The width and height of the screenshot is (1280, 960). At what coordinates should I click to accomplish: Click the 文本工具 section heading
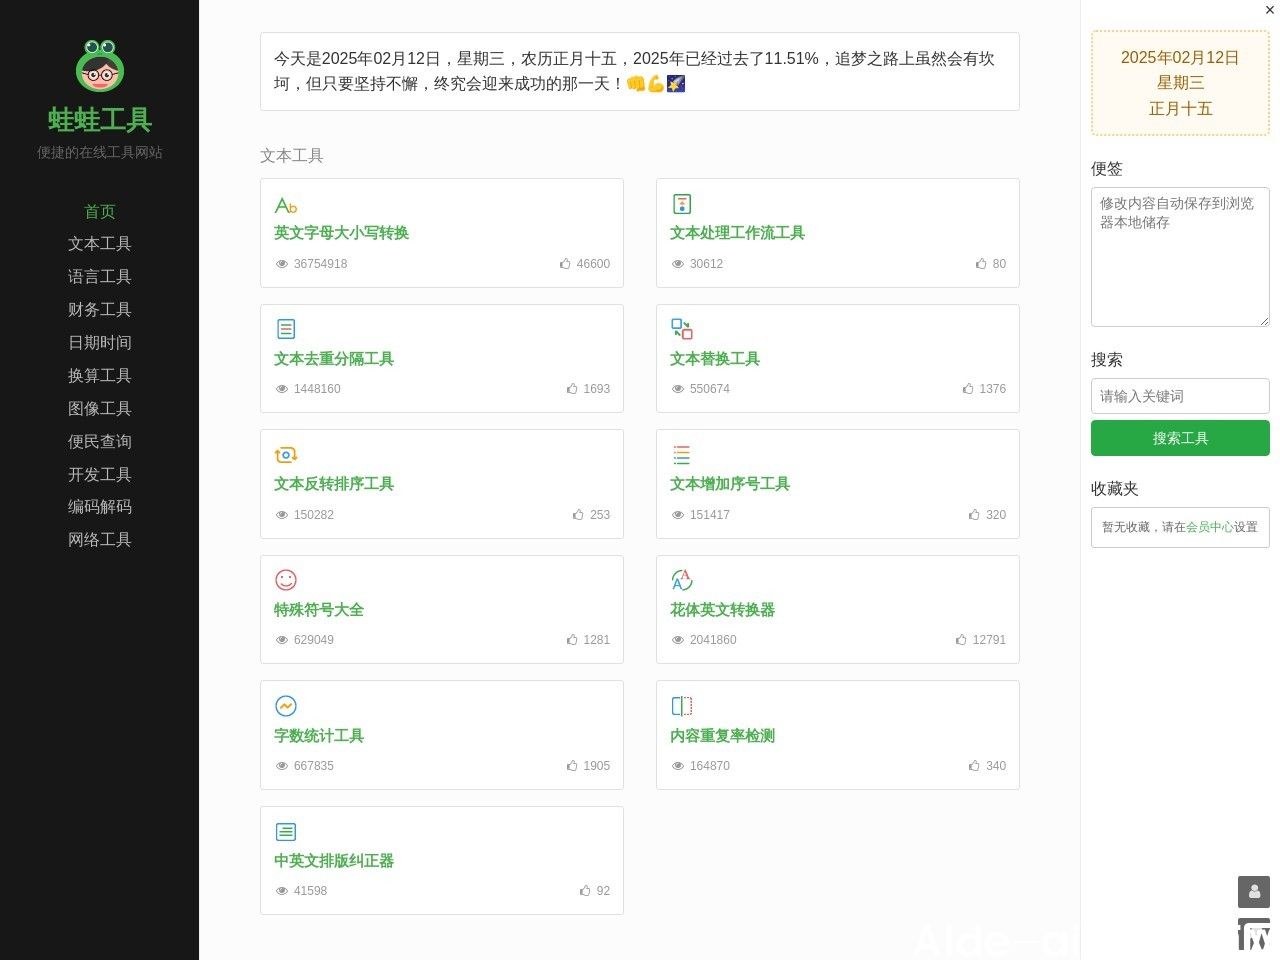292,156
